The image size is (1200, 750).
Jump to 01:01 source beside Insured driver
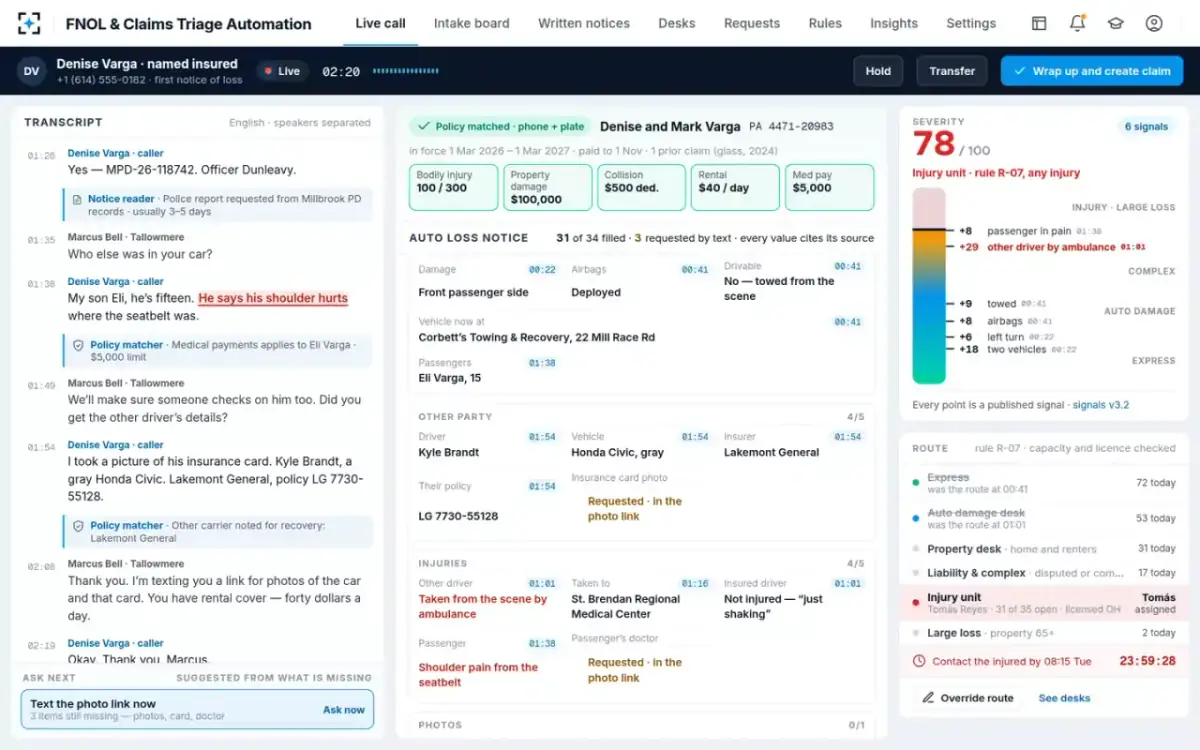[848, 584]
